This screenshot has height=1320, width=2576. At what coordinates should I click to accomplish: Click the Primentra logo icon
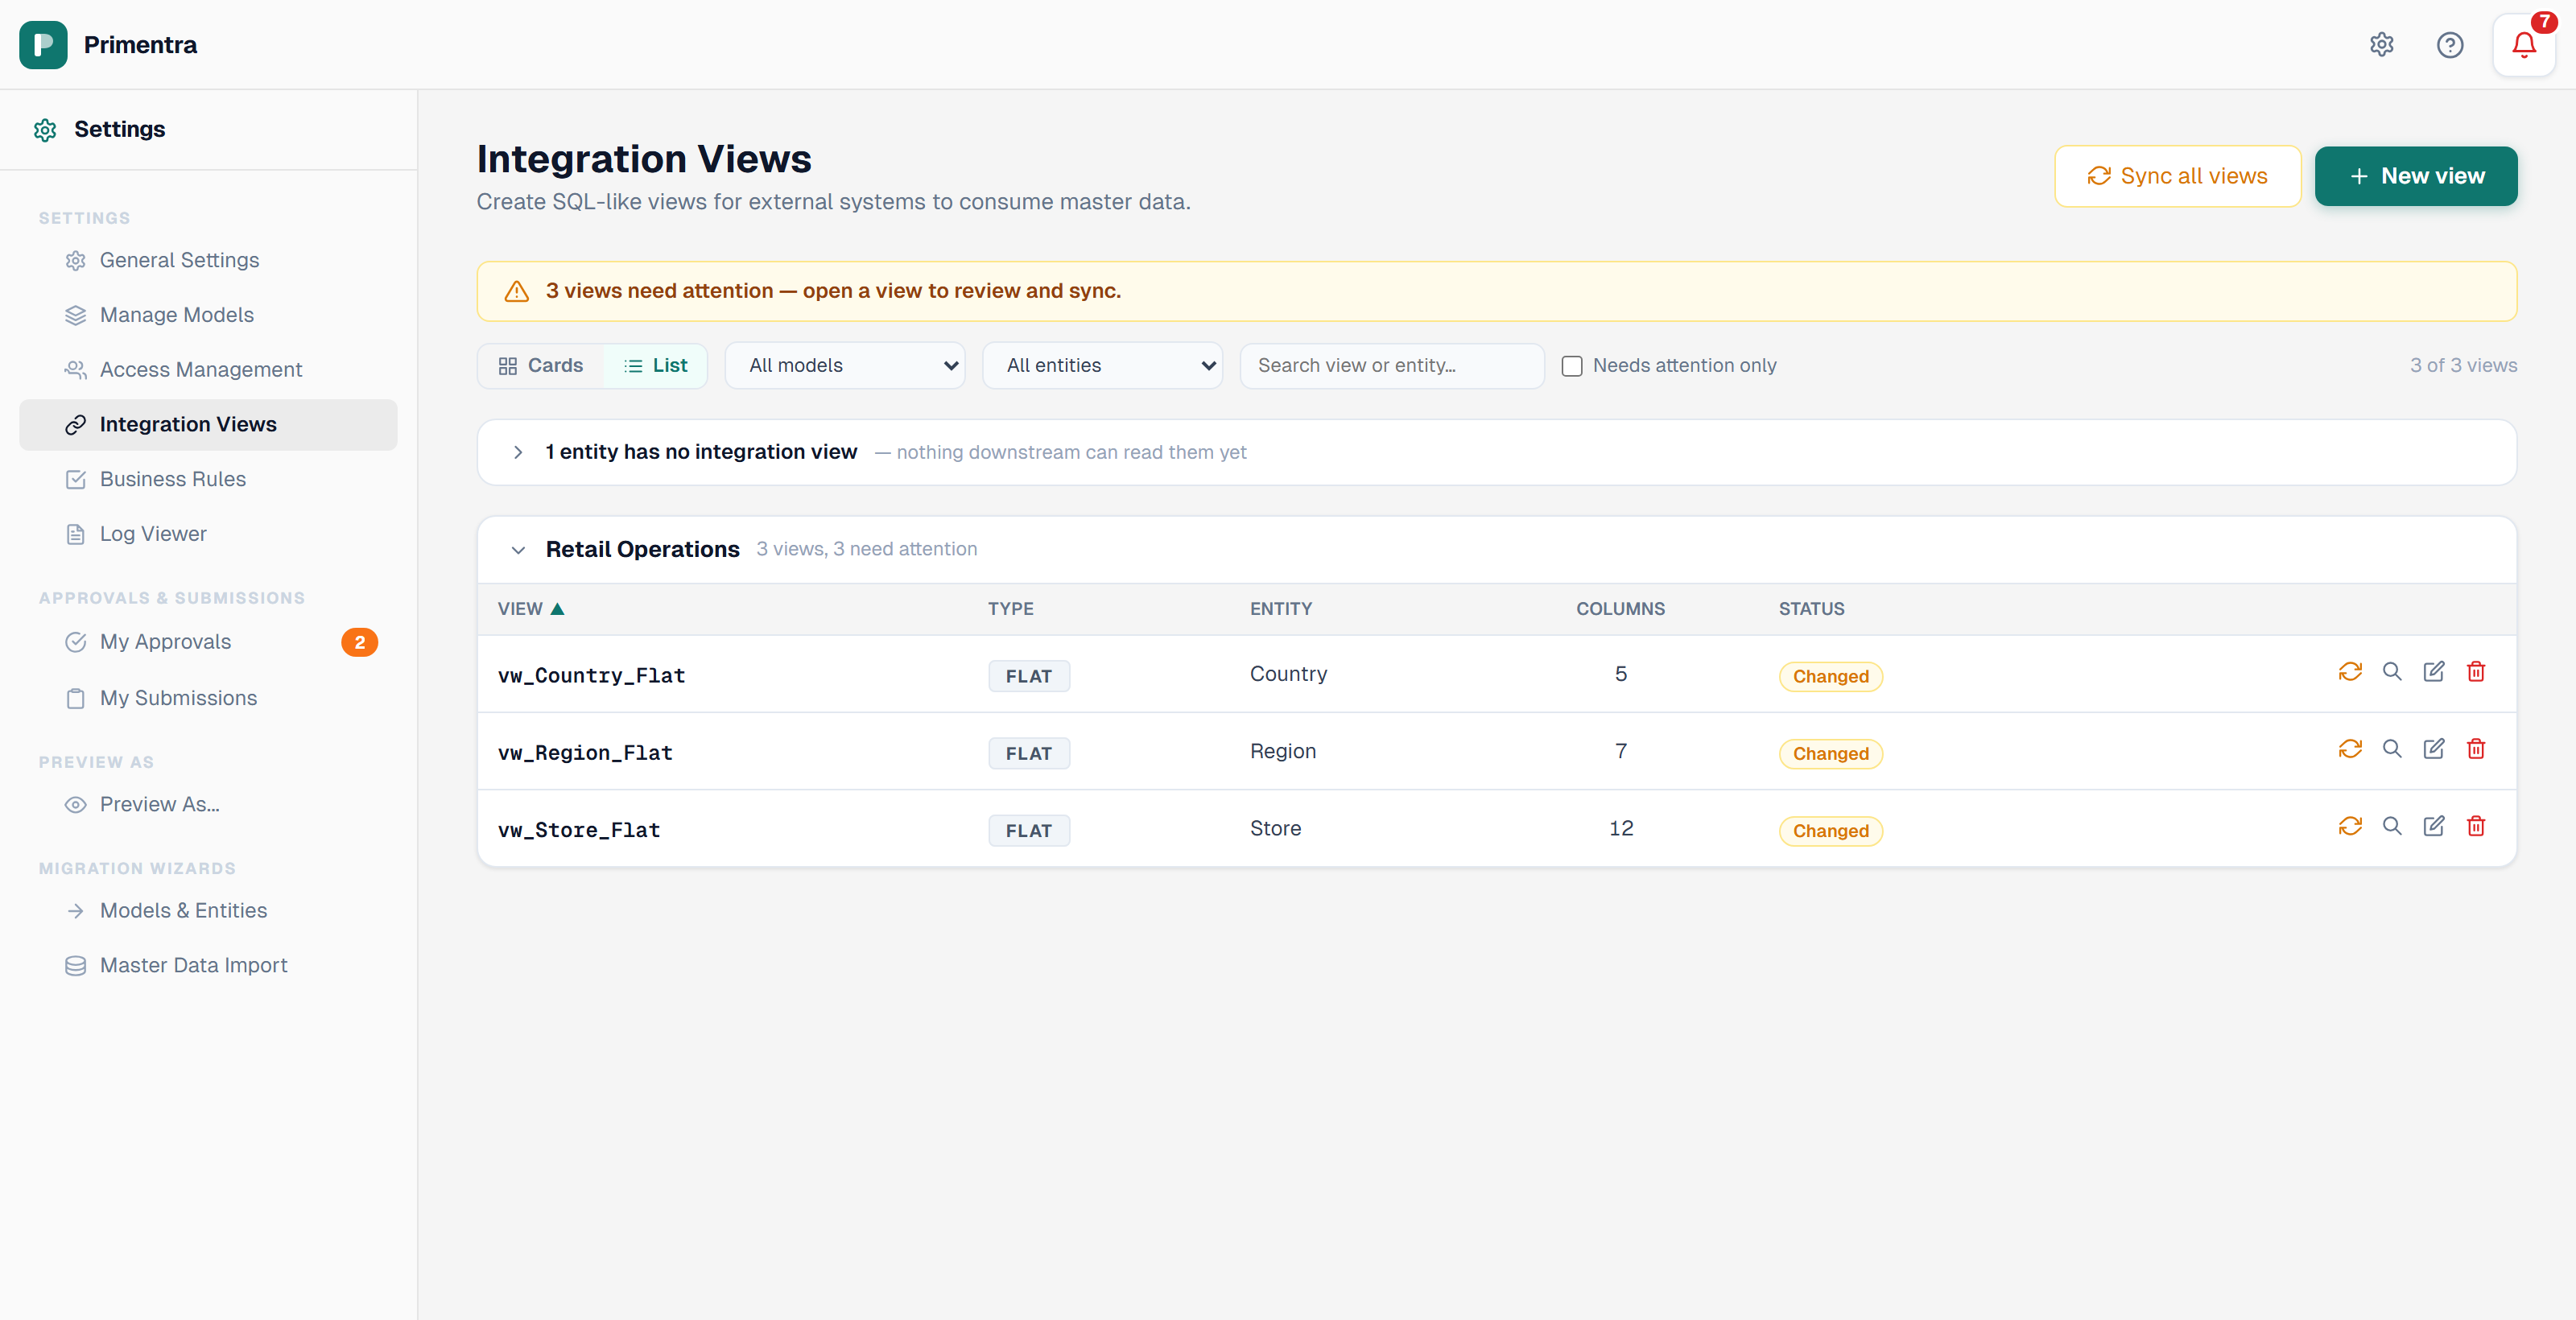click(x=43, y=44)
